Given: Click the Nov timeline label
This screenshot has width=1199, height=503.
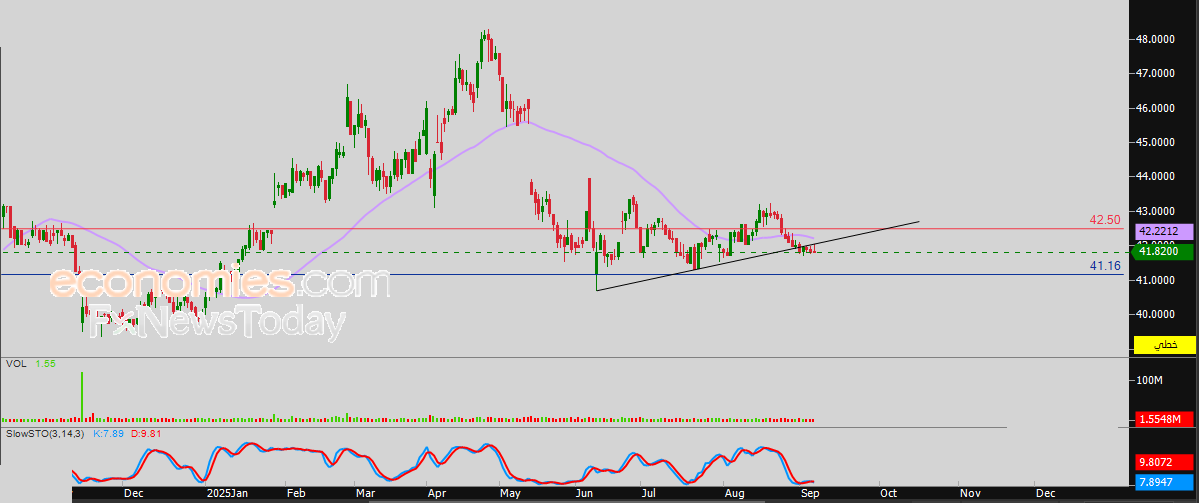Looking at the screenshot, I should [x=968, y=495].
